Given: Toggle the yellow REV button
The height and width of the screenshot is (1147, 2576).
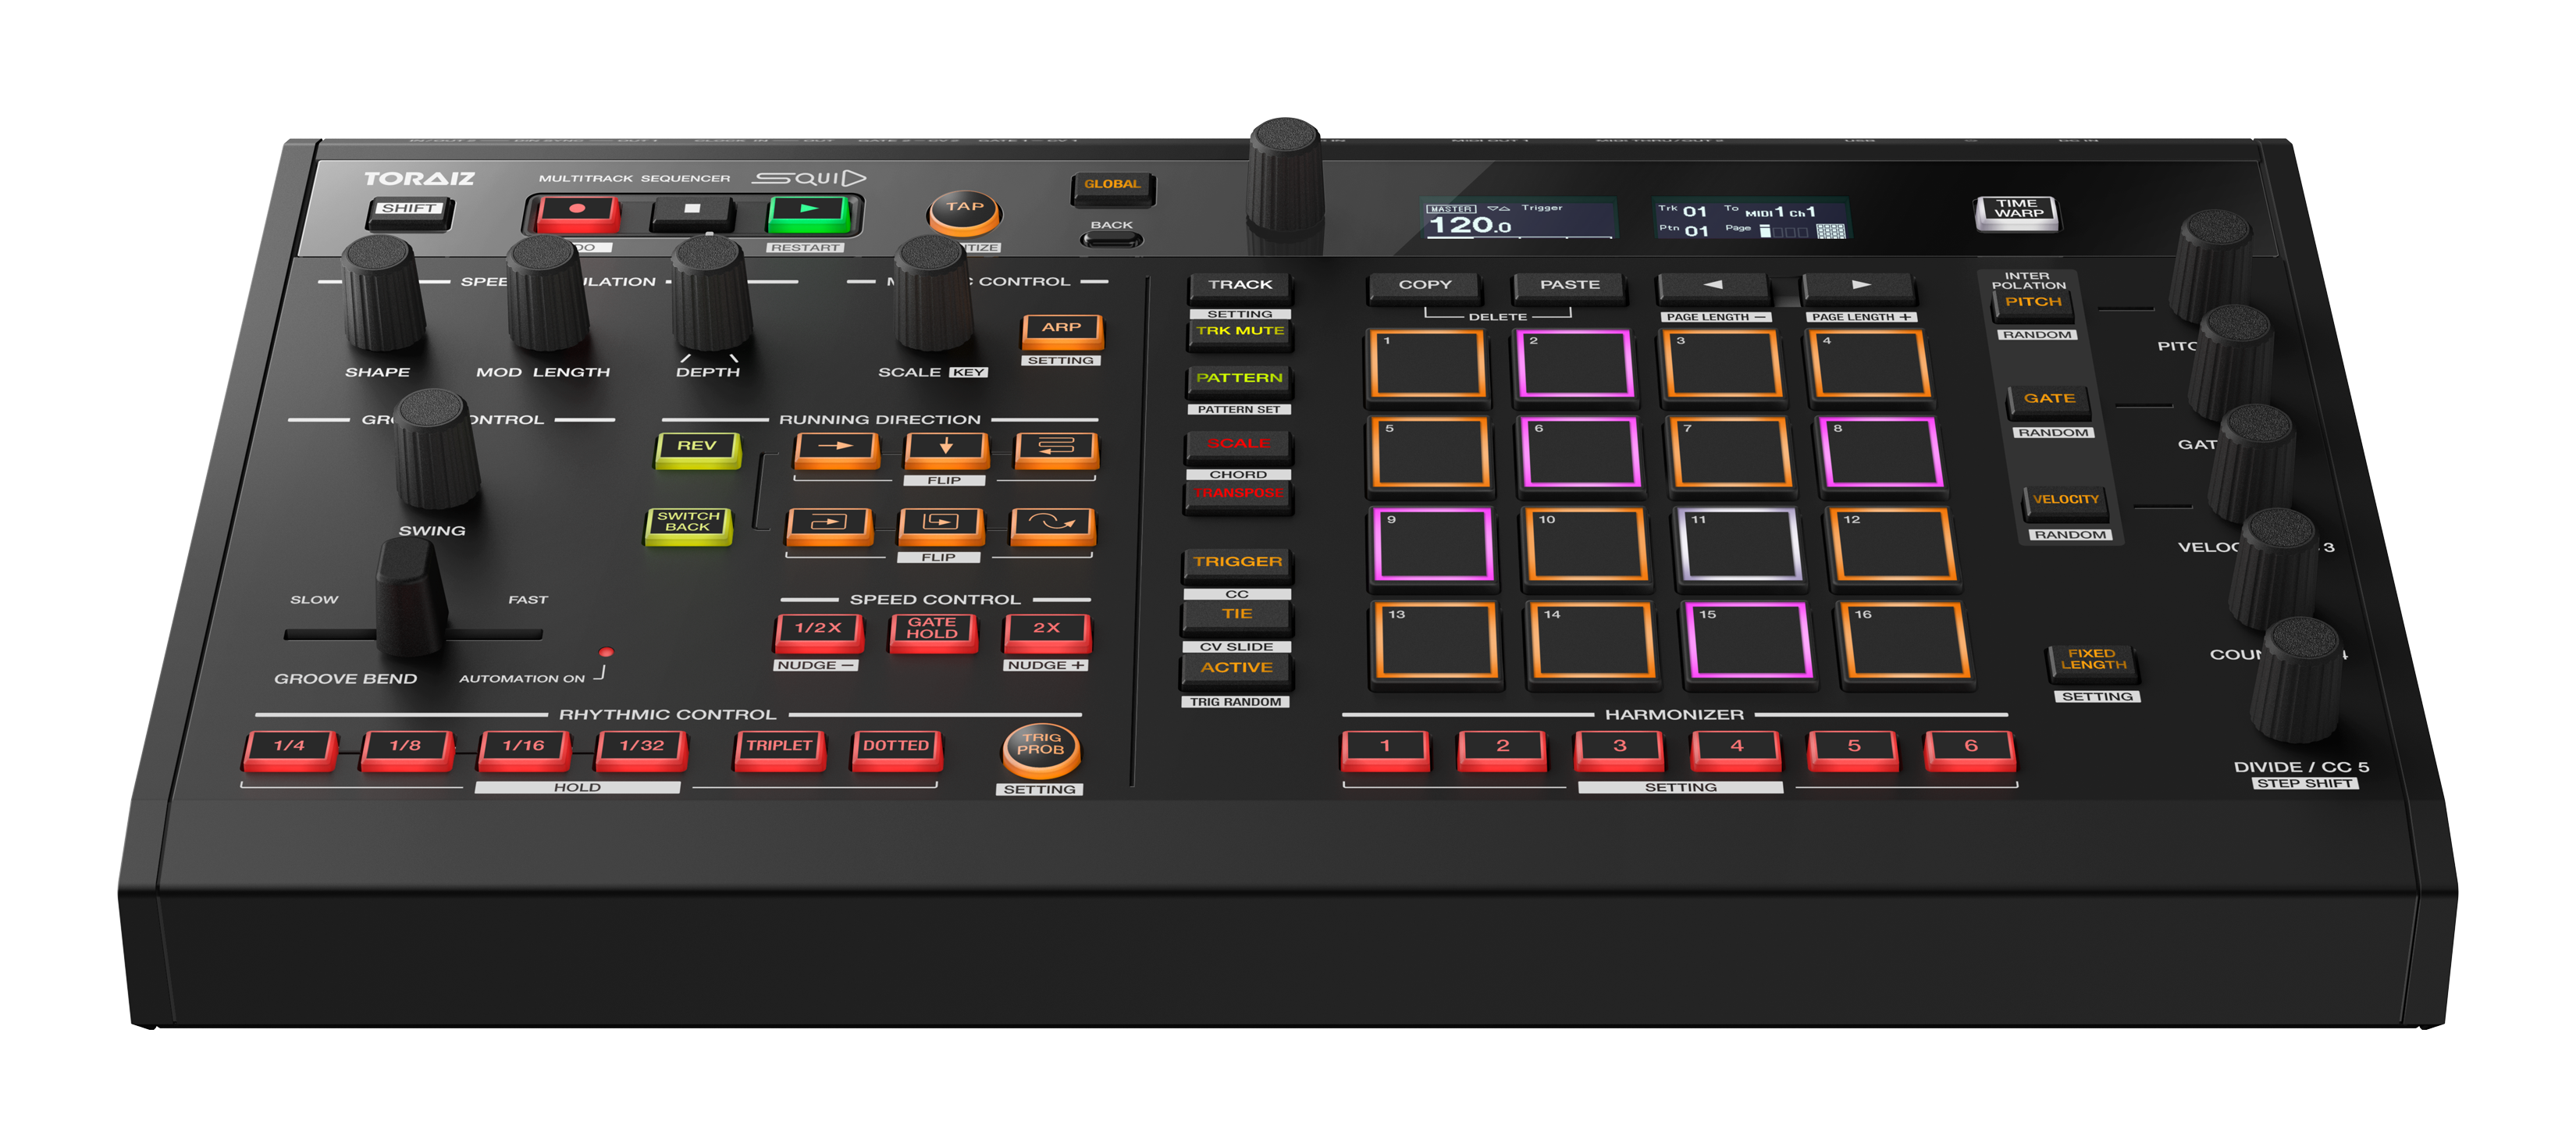Looking at the screenshot, I should click(x=697, y=447).
